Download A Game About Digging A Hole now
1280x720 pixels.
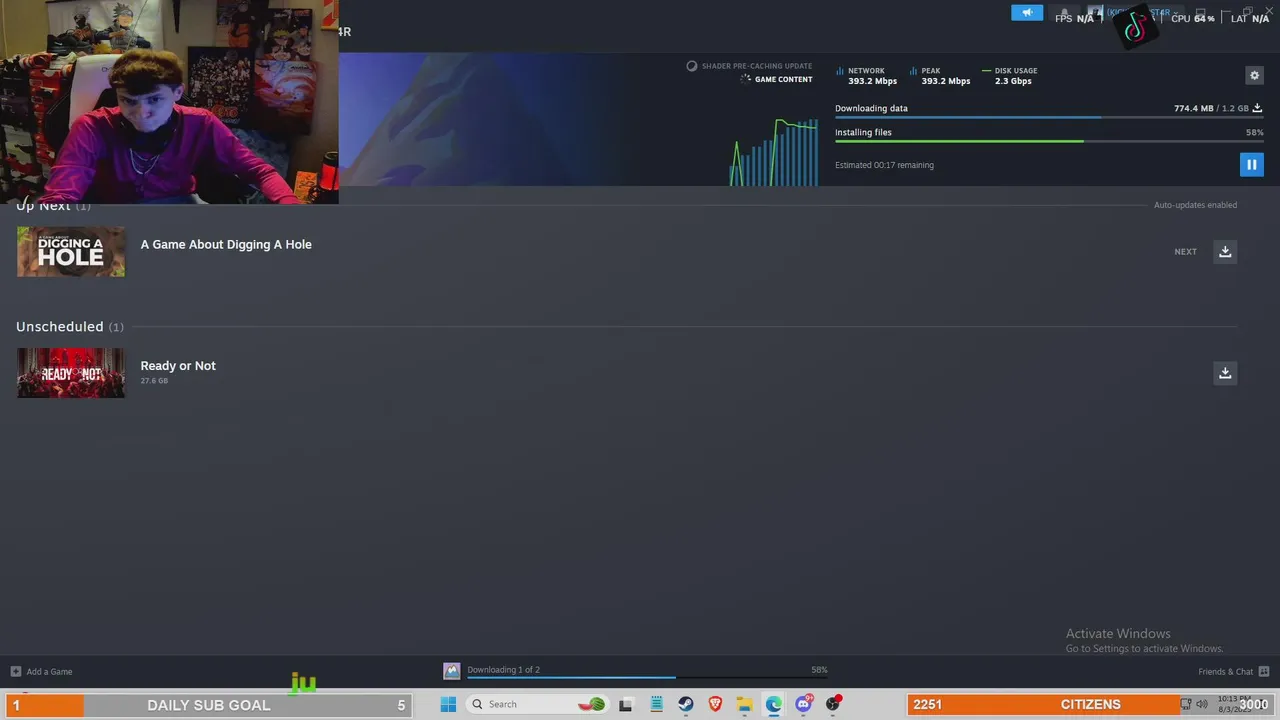click(1225, 252)
